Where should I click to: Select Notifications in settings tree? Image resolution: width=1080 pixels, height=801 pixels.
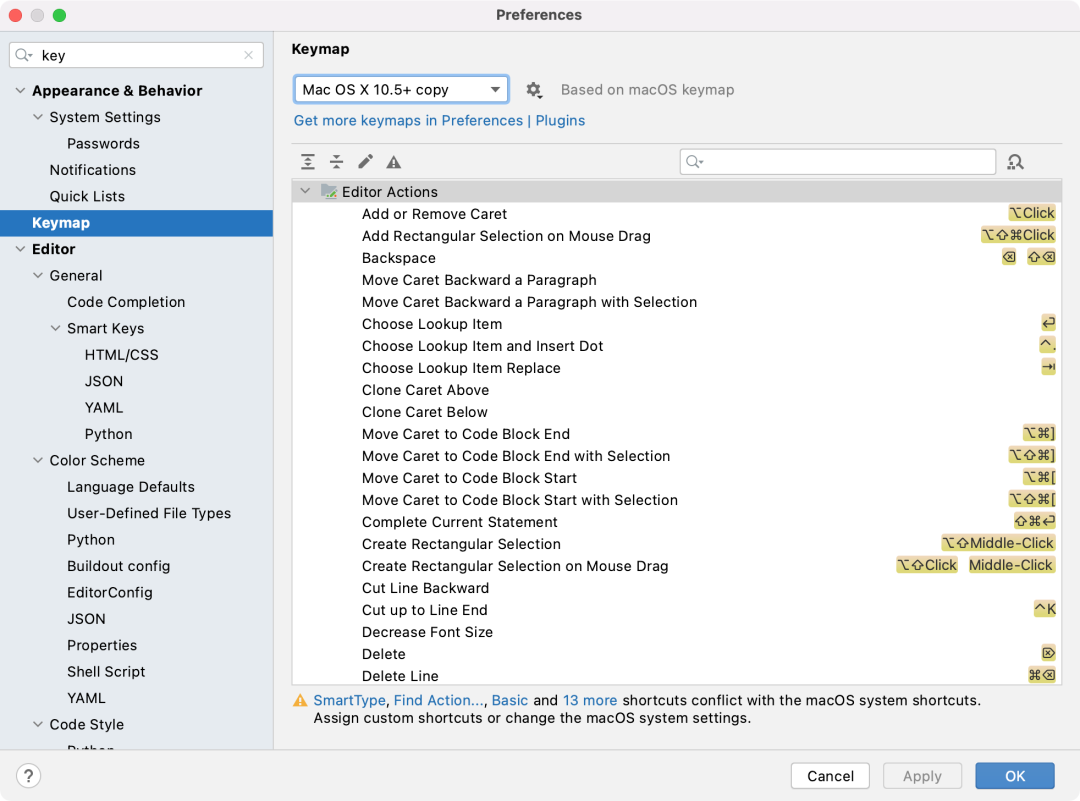click(92, 169)
